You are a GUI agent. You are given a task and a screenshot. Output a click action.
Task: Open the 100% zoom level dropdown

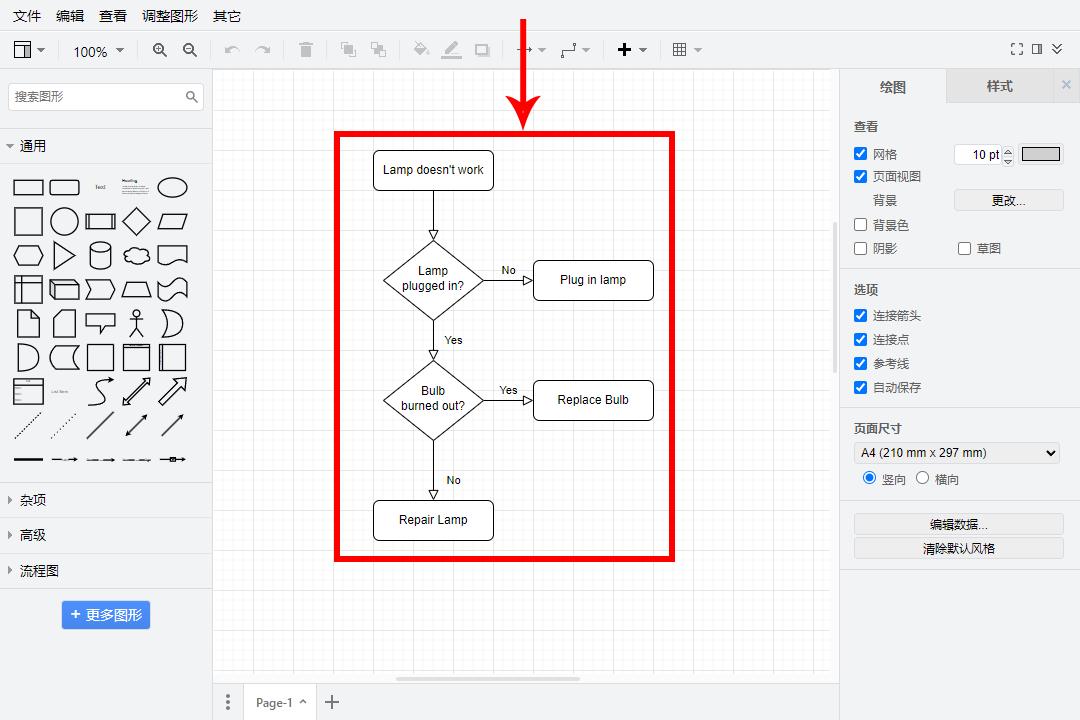pos(98,51)
